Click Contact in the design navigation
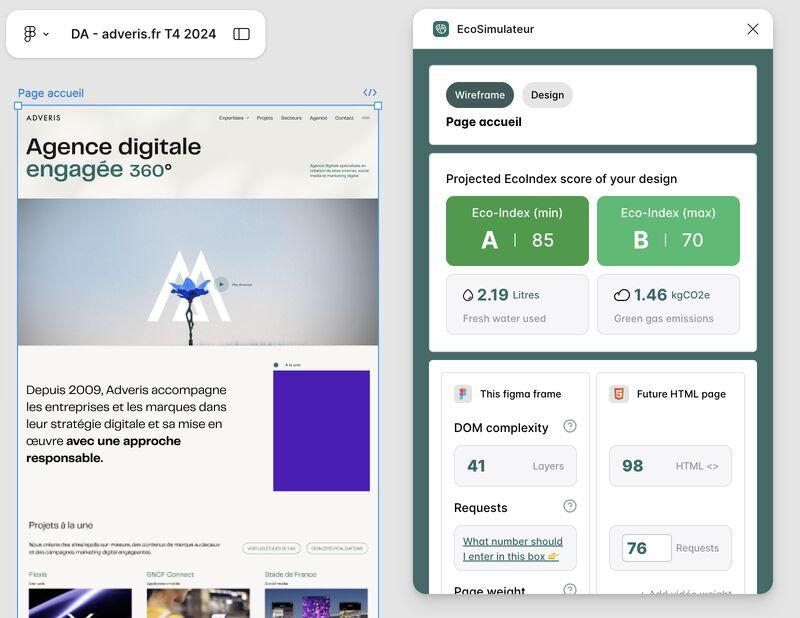The height and width of the screenshot is (618, 800). (344, 118)
